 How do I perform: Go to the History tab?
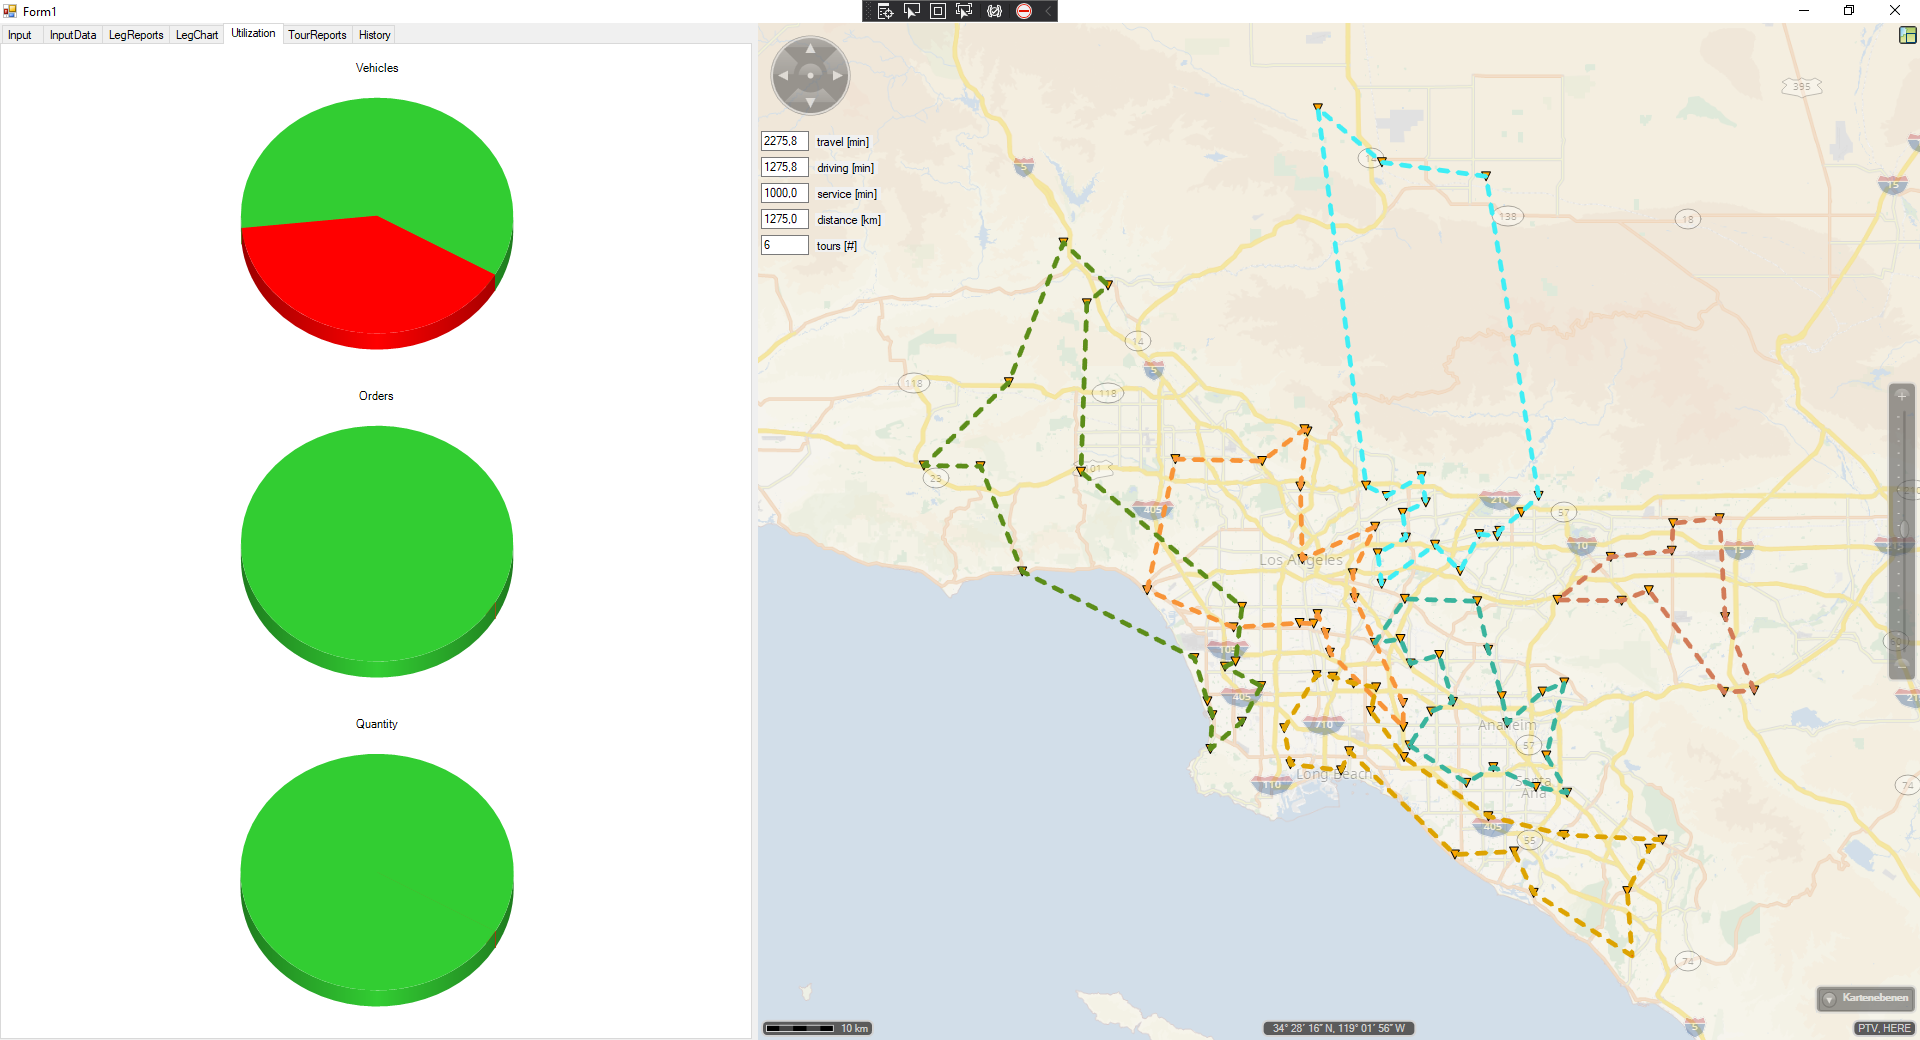(375, 35)
